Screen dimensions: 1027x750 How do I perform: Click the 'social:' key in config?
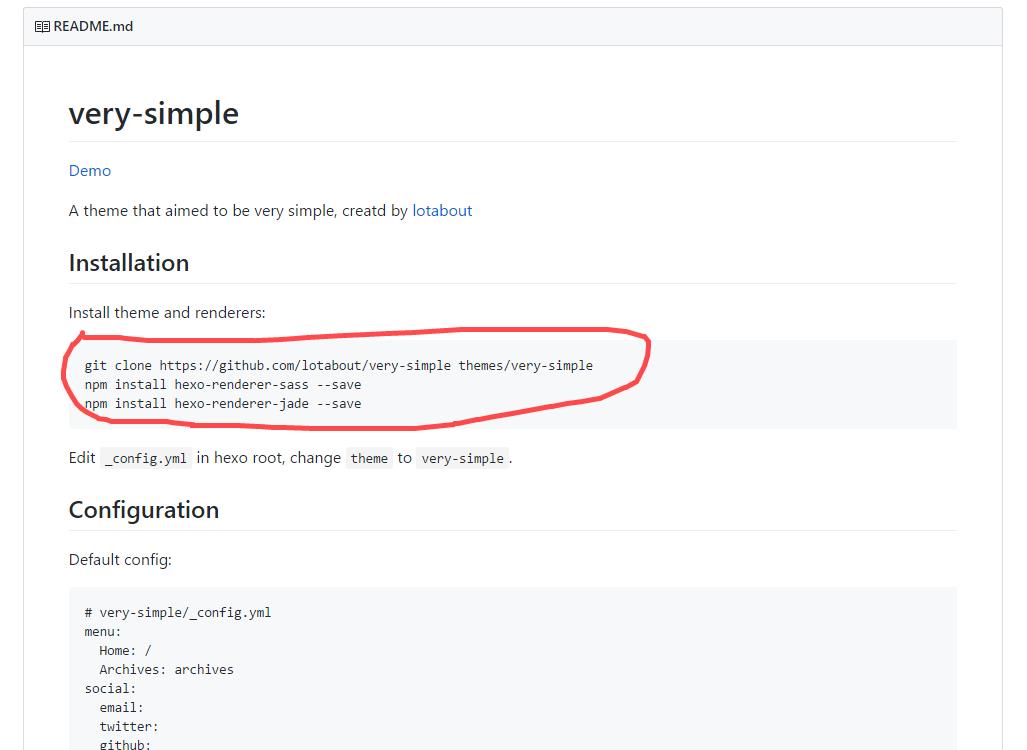coord(110,689)
